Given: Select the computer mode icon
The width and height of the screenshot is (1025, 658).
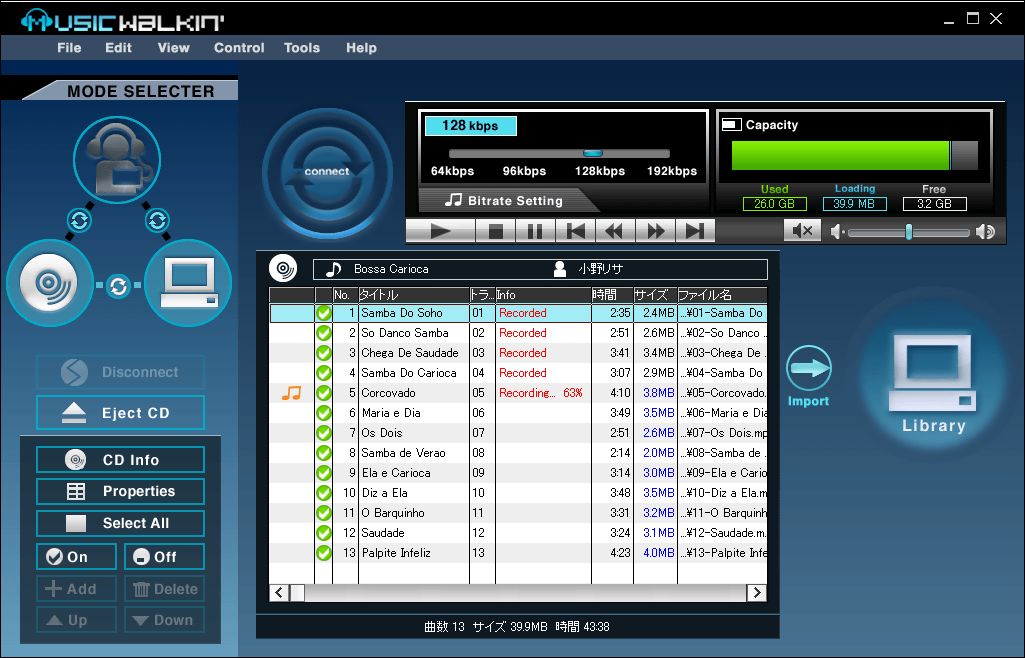Looking at the screenshot, I should 188,283.
